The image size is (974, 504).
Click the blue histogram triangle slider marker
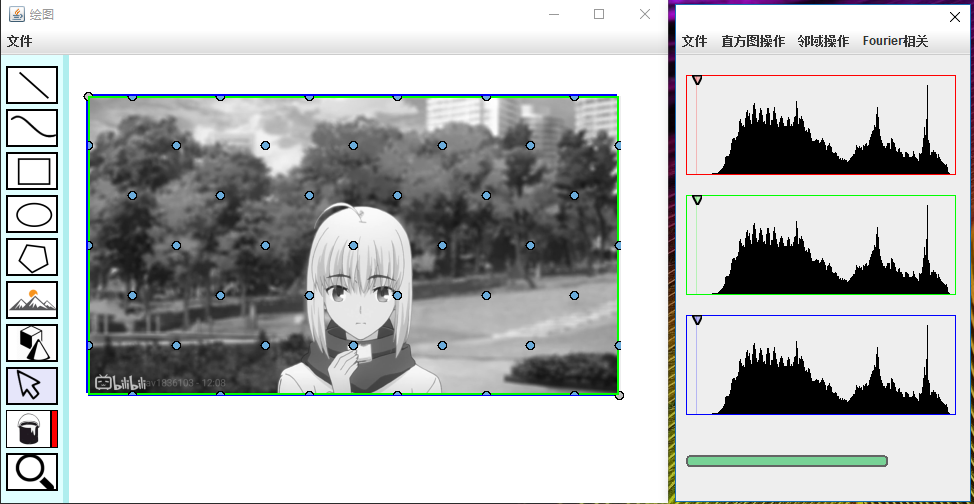click(x=697, y=319)
